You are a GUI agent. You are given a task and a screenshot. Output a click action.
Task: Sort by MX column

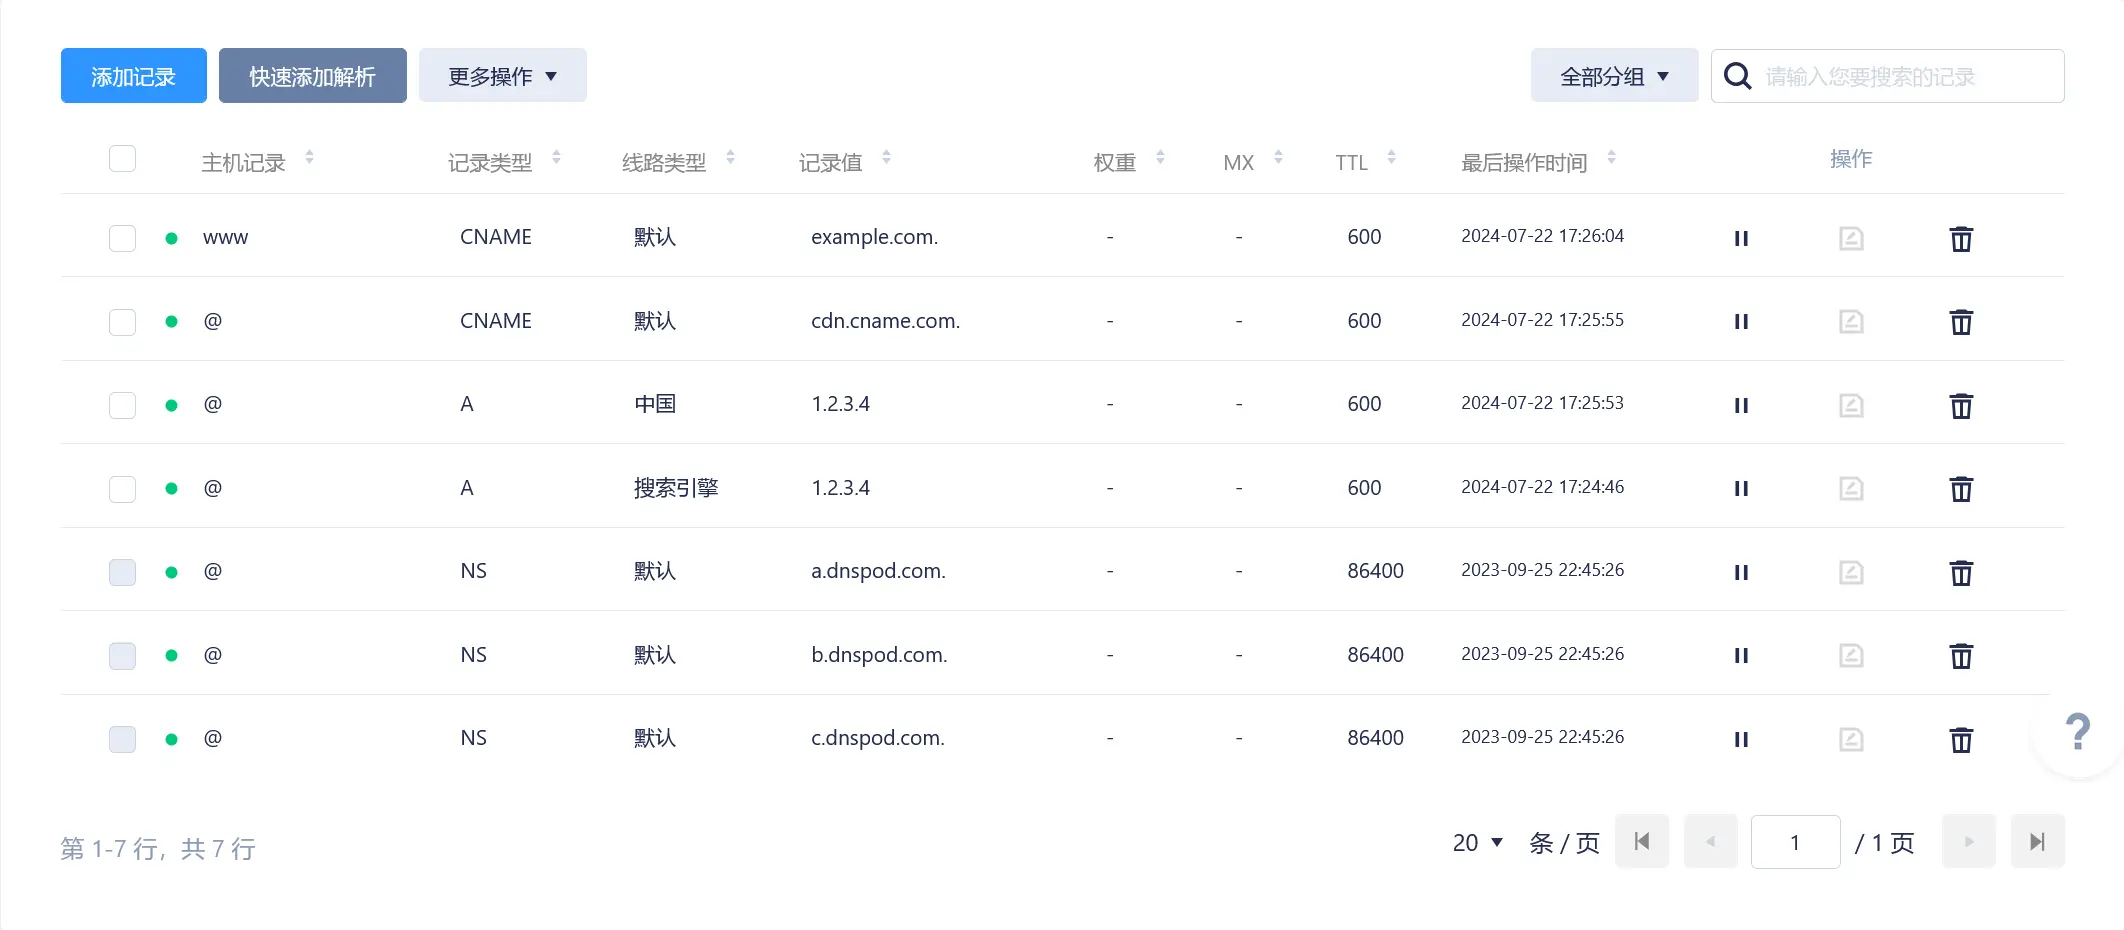(1278, 158)
